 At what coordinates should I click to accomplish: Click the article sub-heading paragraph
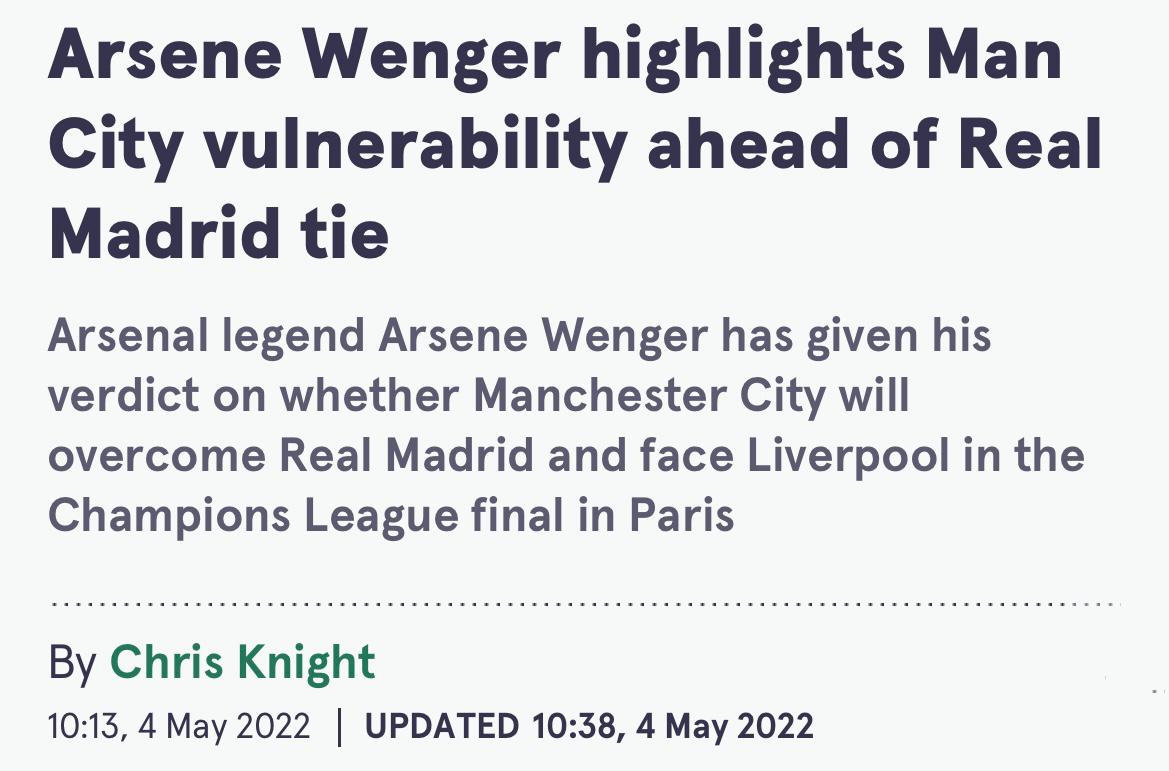click(565, 426)
